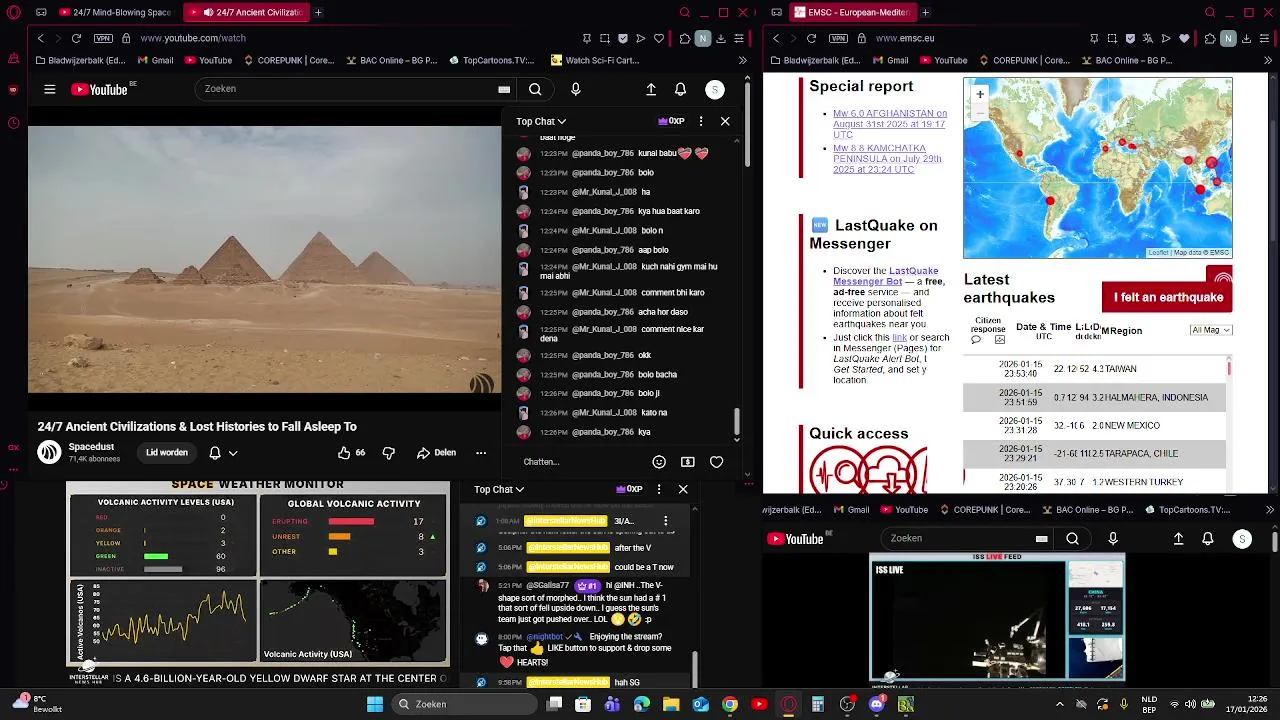Select the TARAPACA, CHILE earthquake row
1280x720 pixels.
1094,454
